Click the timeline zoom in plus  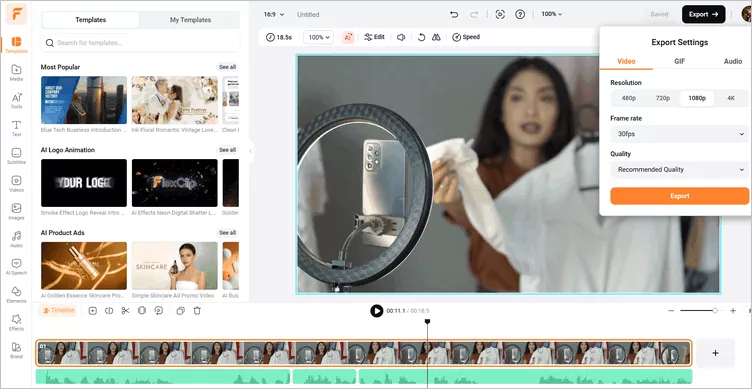[x=733, y=311]
